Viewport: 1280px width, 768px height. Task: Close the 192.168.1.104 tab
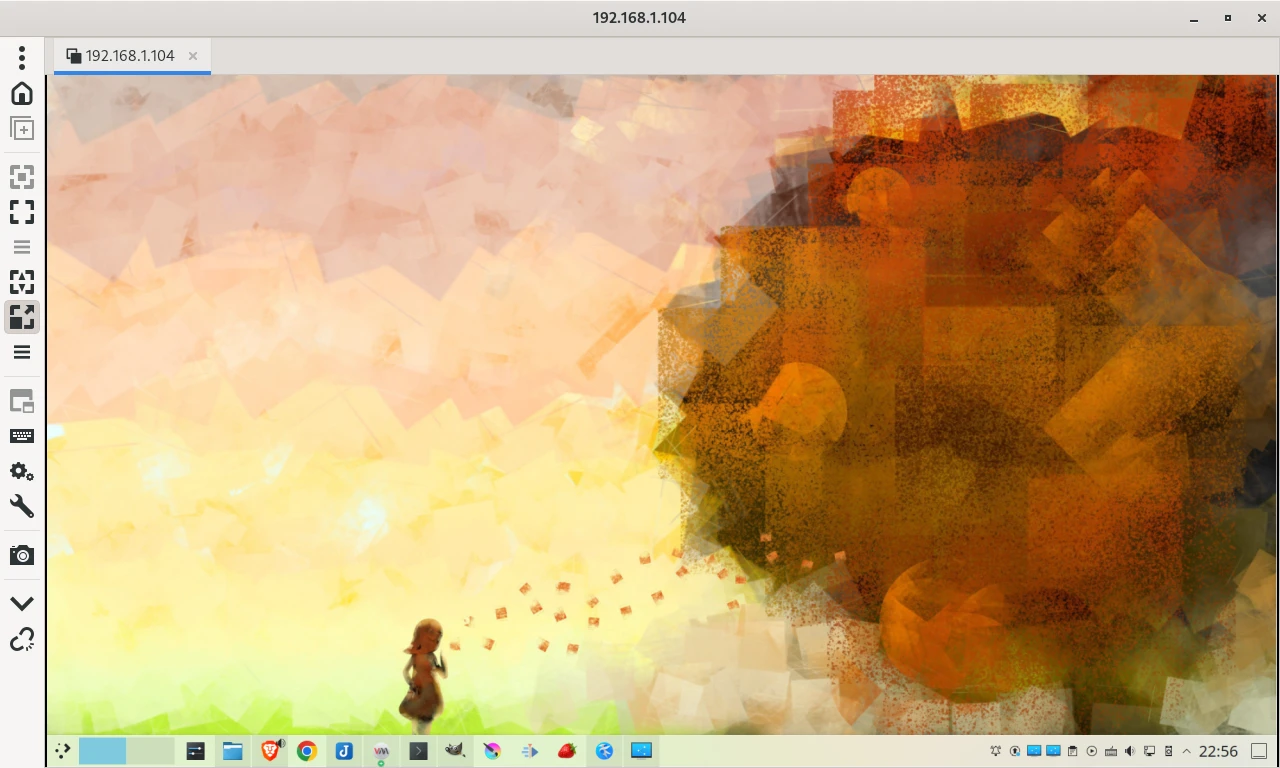(193, 56)
